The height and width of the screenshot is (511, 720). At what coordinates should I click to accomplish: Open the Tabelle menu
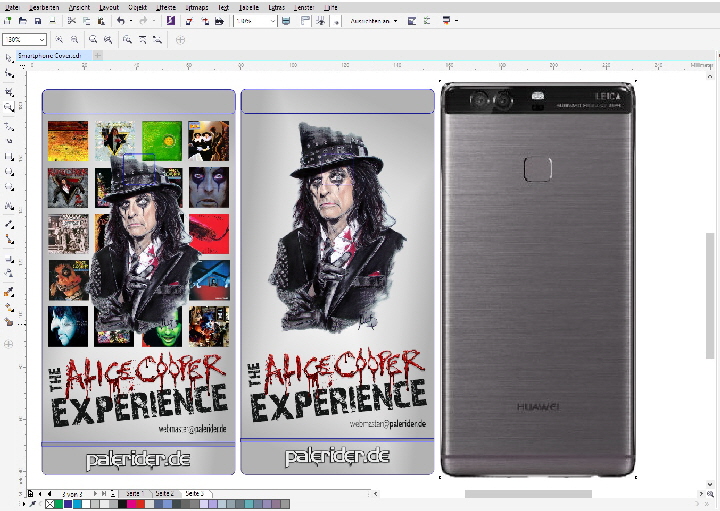click(x=248, y=7)
